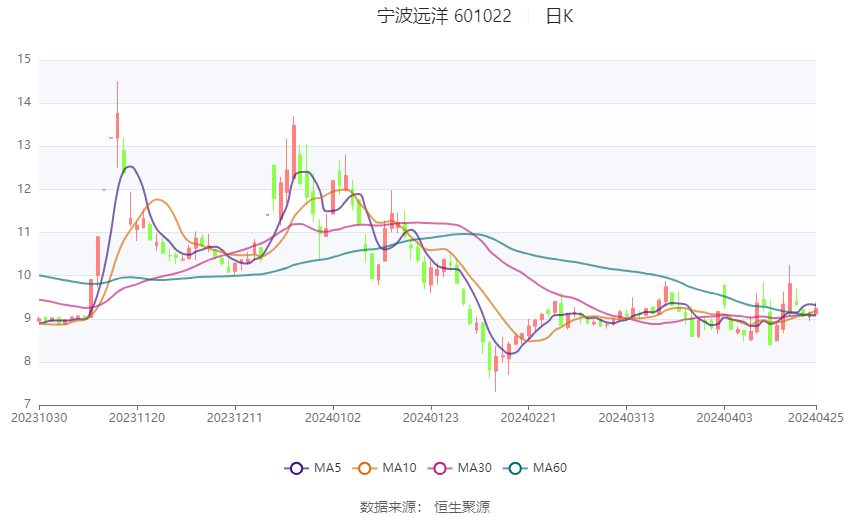The width and height of the screenshot is (850, 517).
Task: Click the data source text 恒生聚源
Action: click(x=462, y=507)
